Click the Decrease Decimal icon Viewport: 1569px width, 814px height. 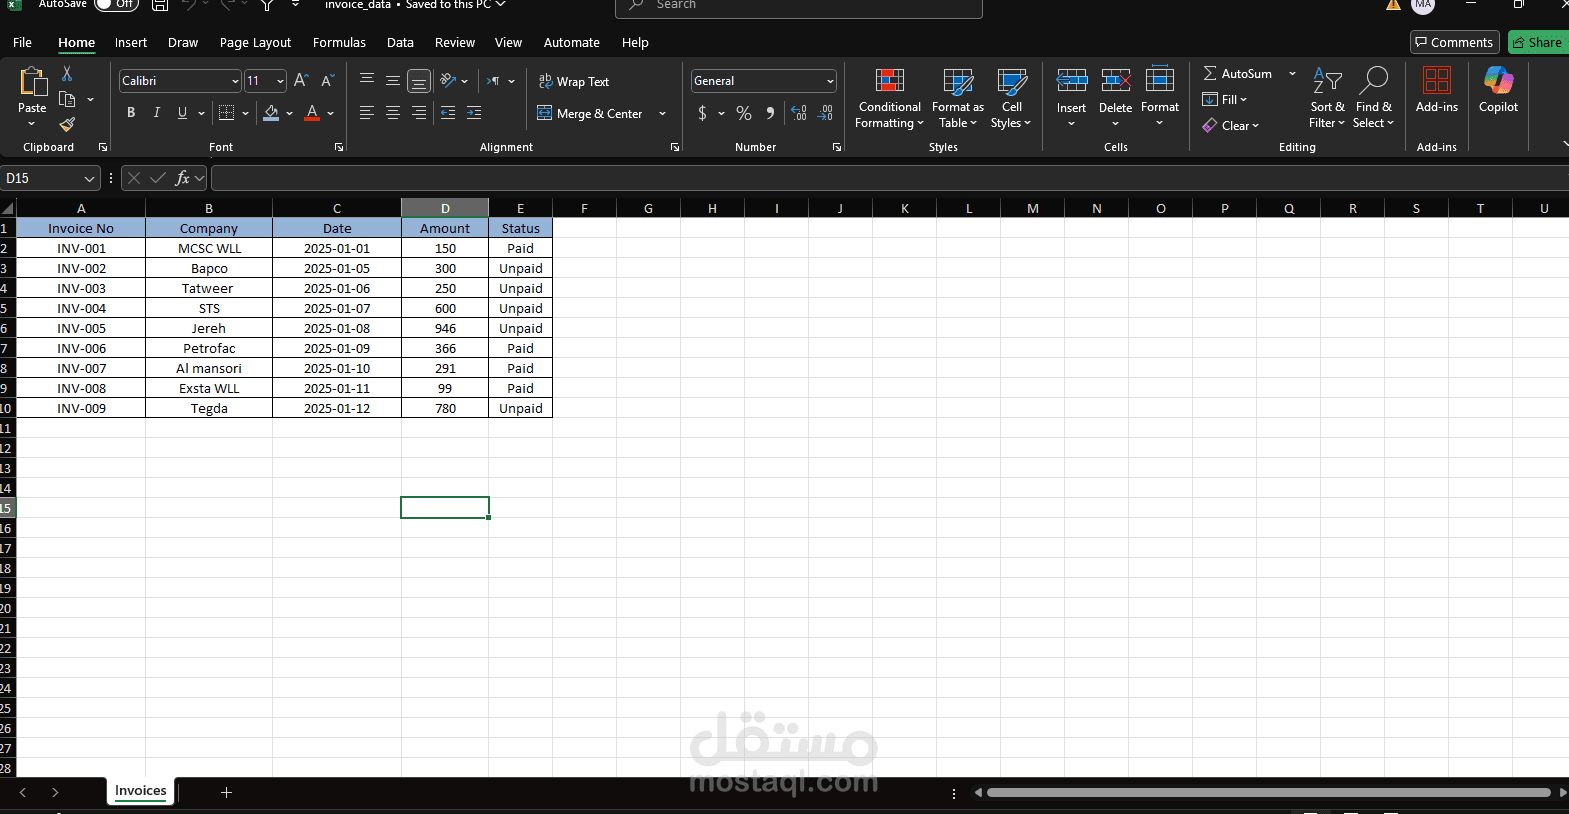(x=825, y=113)
